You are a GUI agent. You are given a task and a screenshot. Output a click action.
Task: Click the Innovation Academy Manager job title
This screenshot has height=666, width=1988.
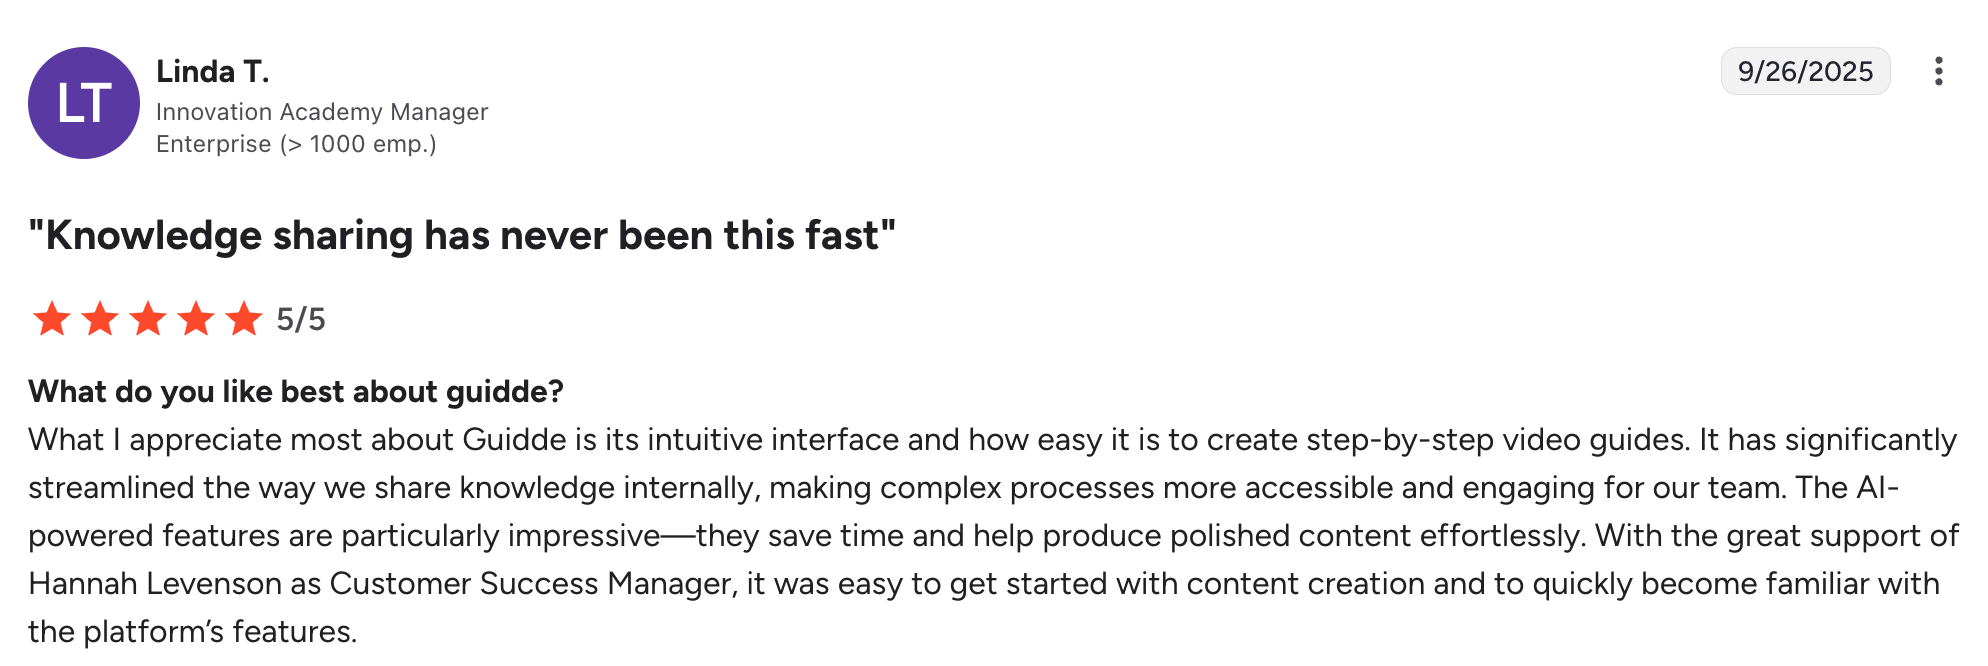click(x=322, y=112)
